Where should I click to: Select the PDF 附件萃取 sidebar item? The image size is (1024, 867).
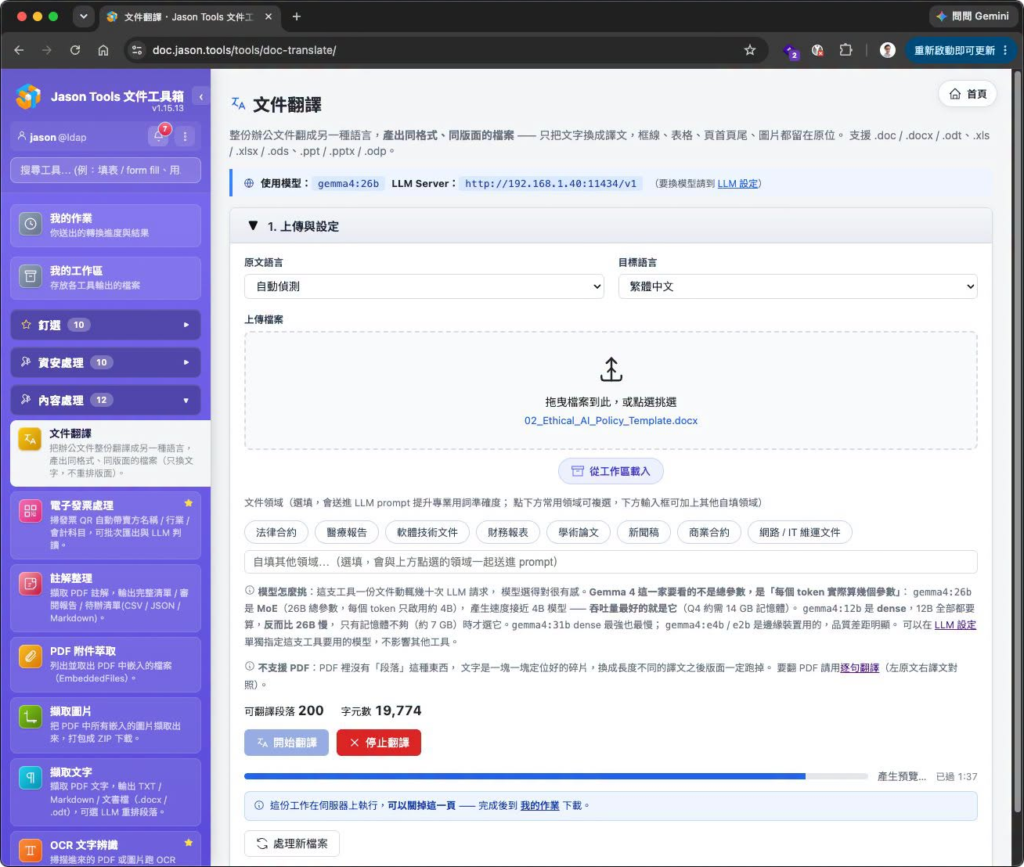pyautogui.click(x=105, y=664)
